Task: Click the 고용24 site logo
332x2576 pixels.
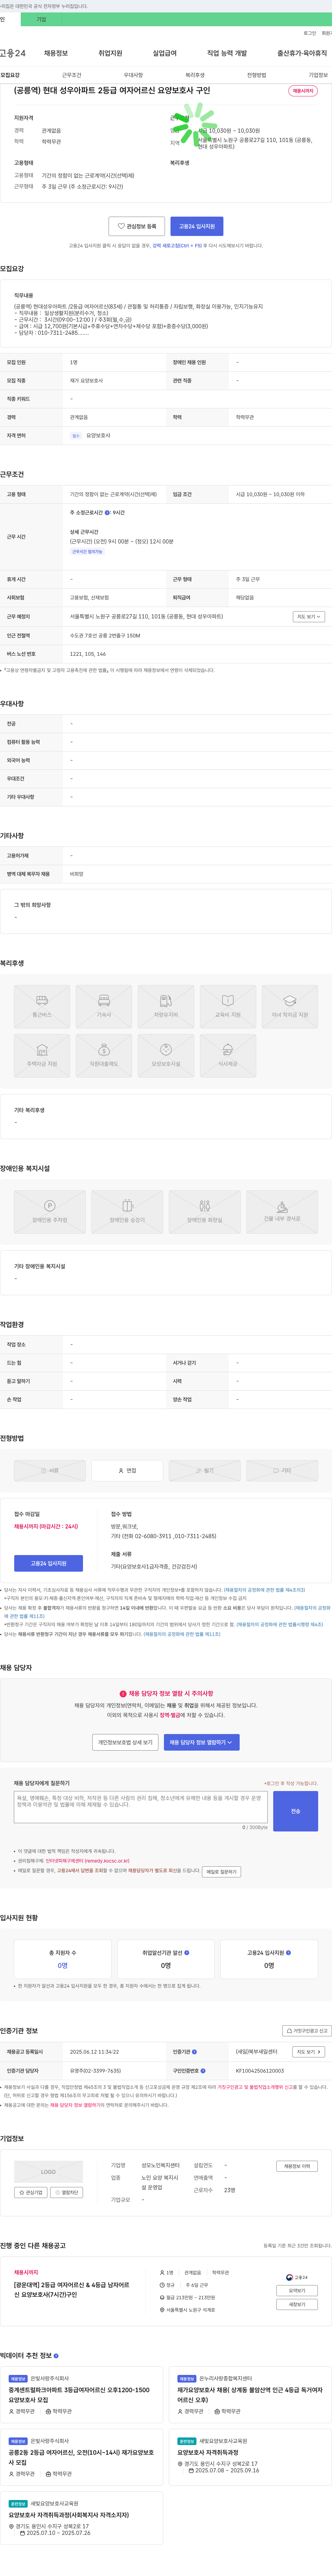Action: (13, 53)
